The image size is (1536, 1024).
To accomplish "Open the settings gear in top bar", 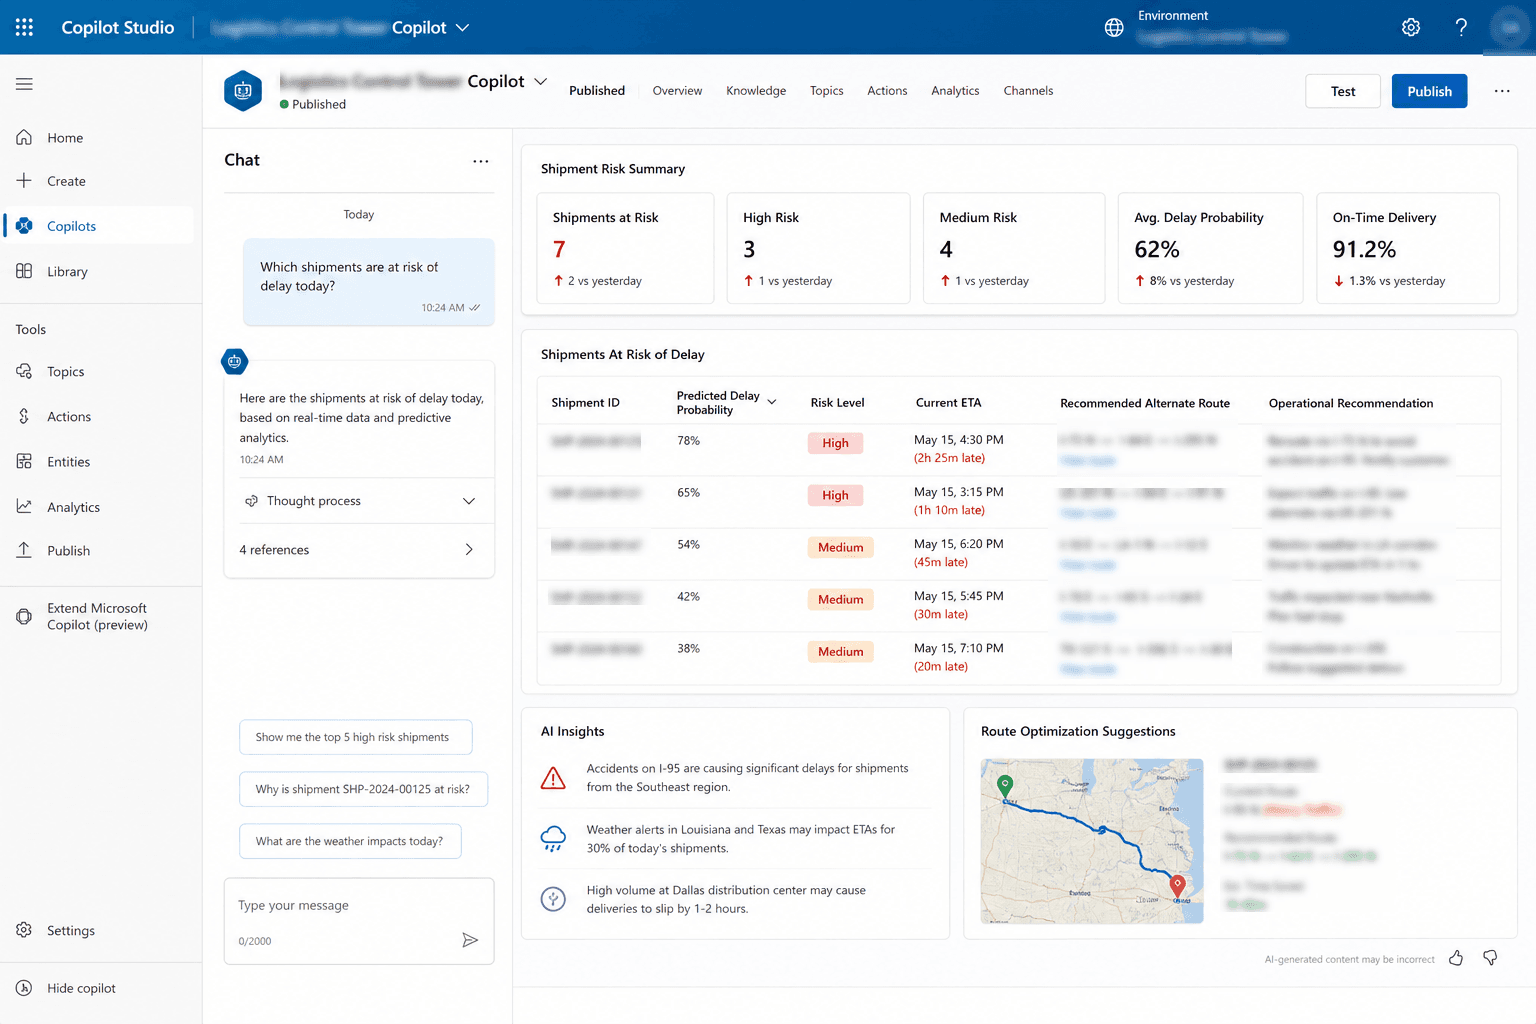I will click(x=1411, y=27).
